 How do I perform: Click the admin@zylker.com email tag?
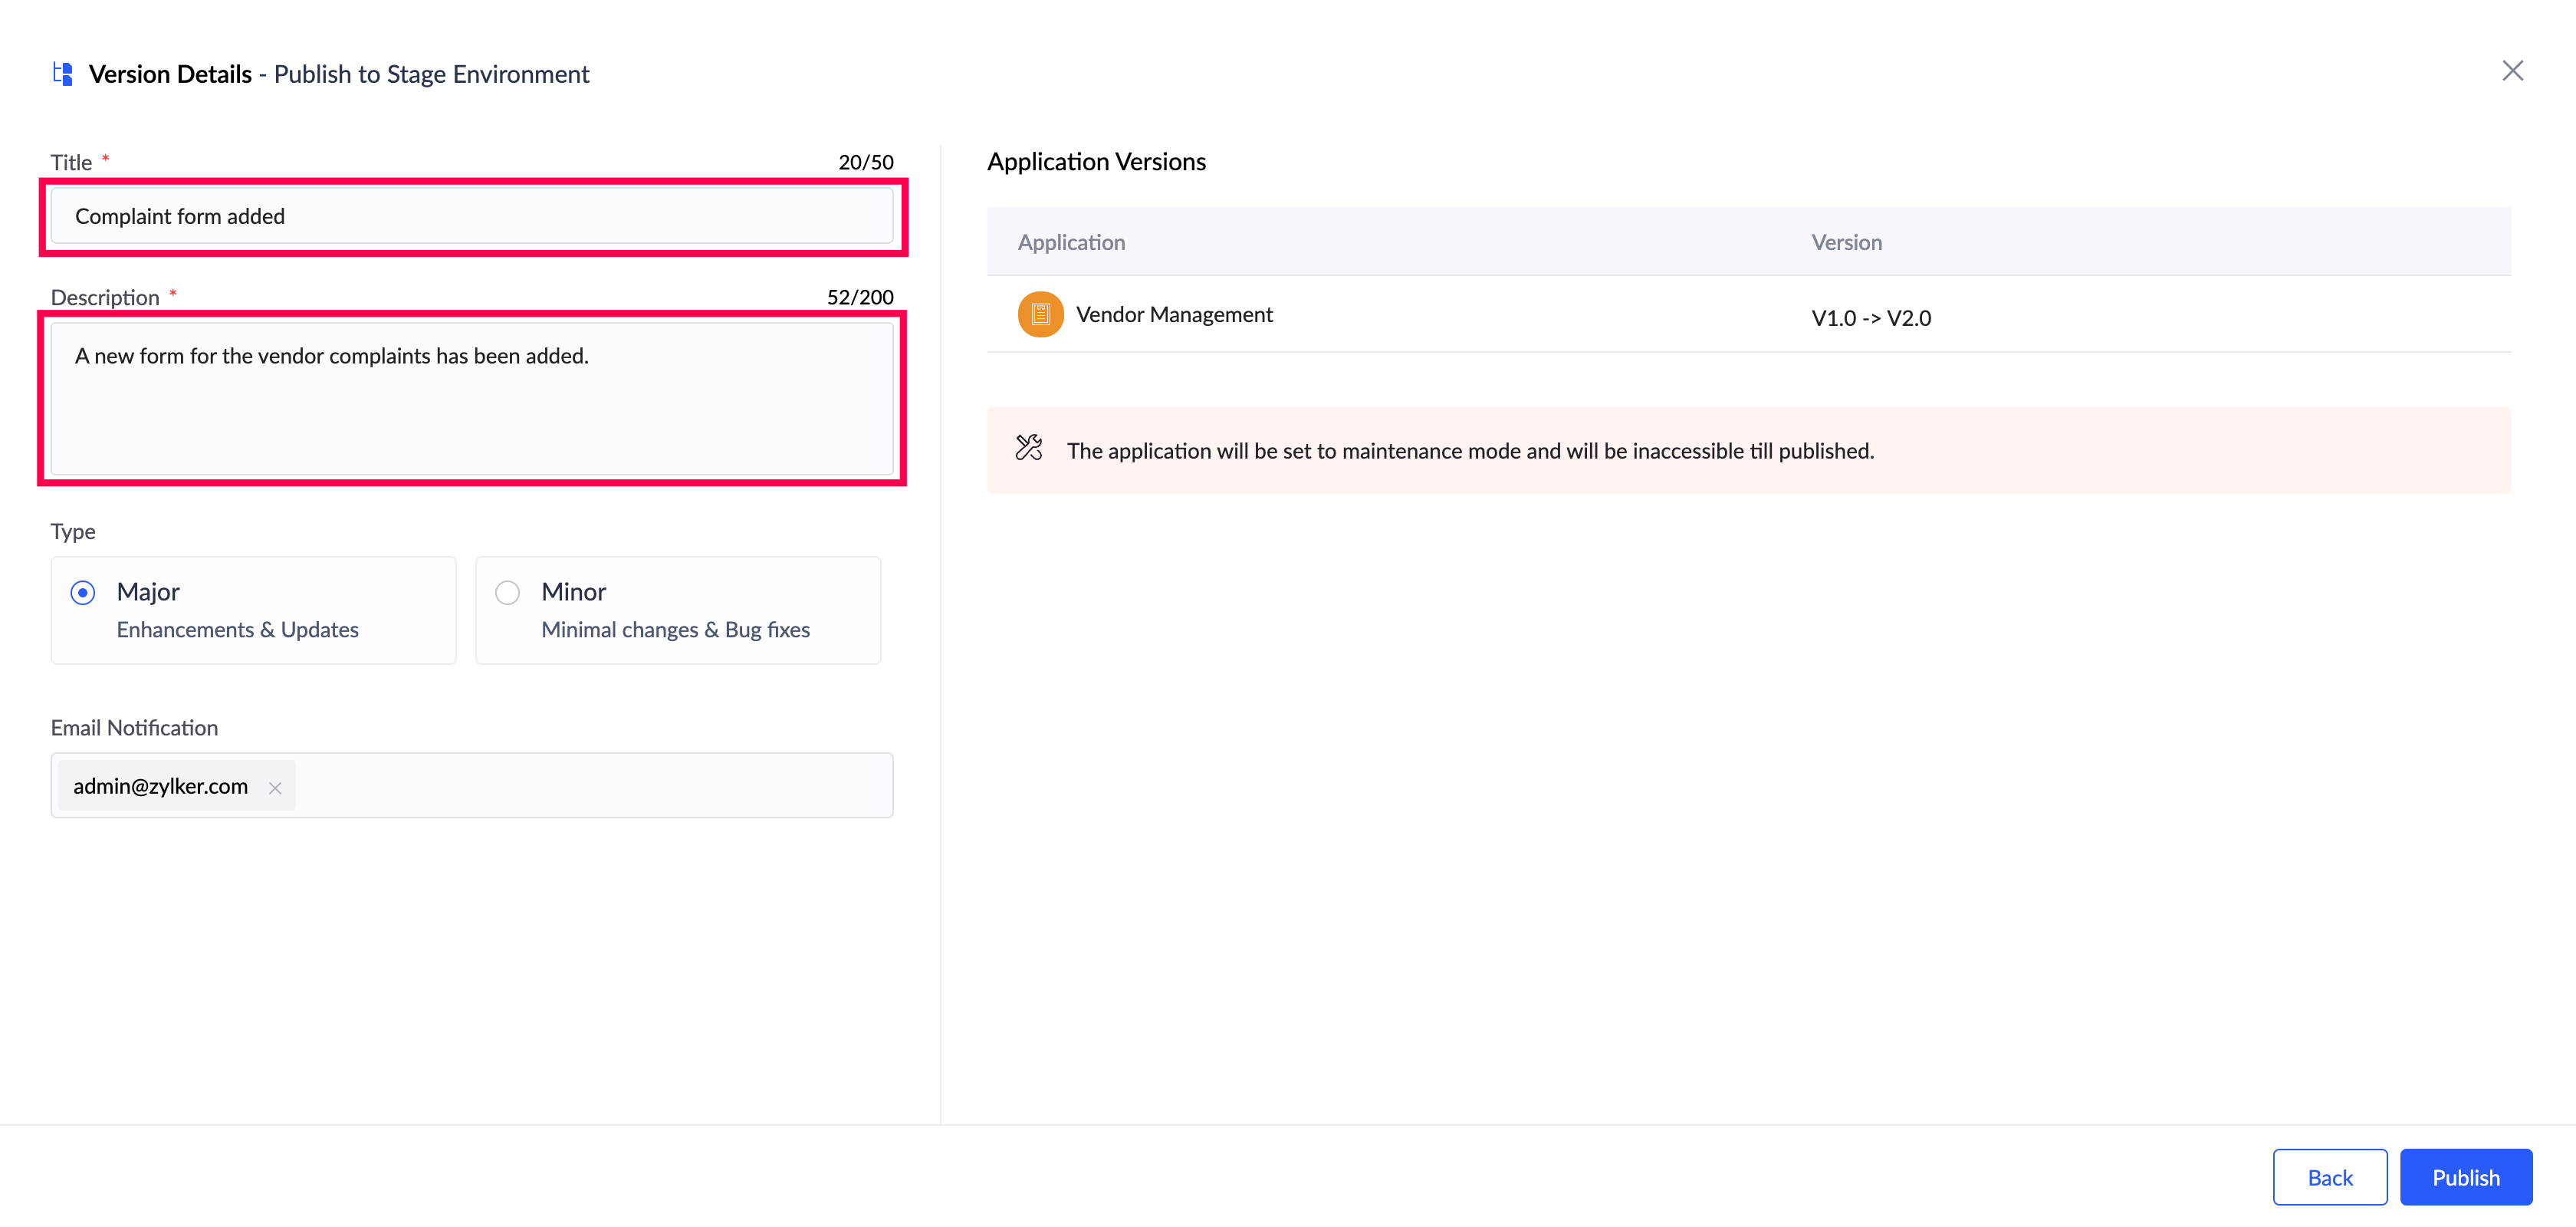160,786
